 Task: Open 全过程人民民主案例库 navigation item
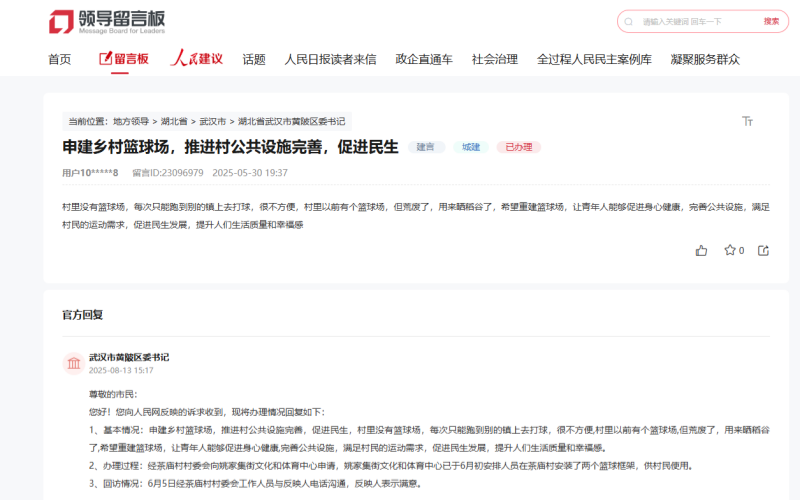click(594, 60)
